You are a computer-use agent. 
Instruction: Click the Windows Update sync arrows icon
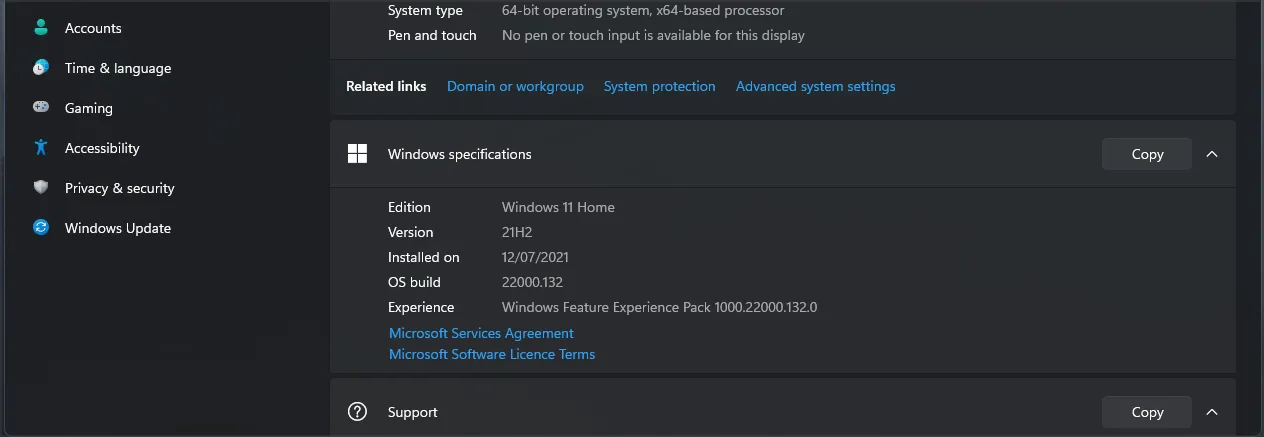click(41, 228)
